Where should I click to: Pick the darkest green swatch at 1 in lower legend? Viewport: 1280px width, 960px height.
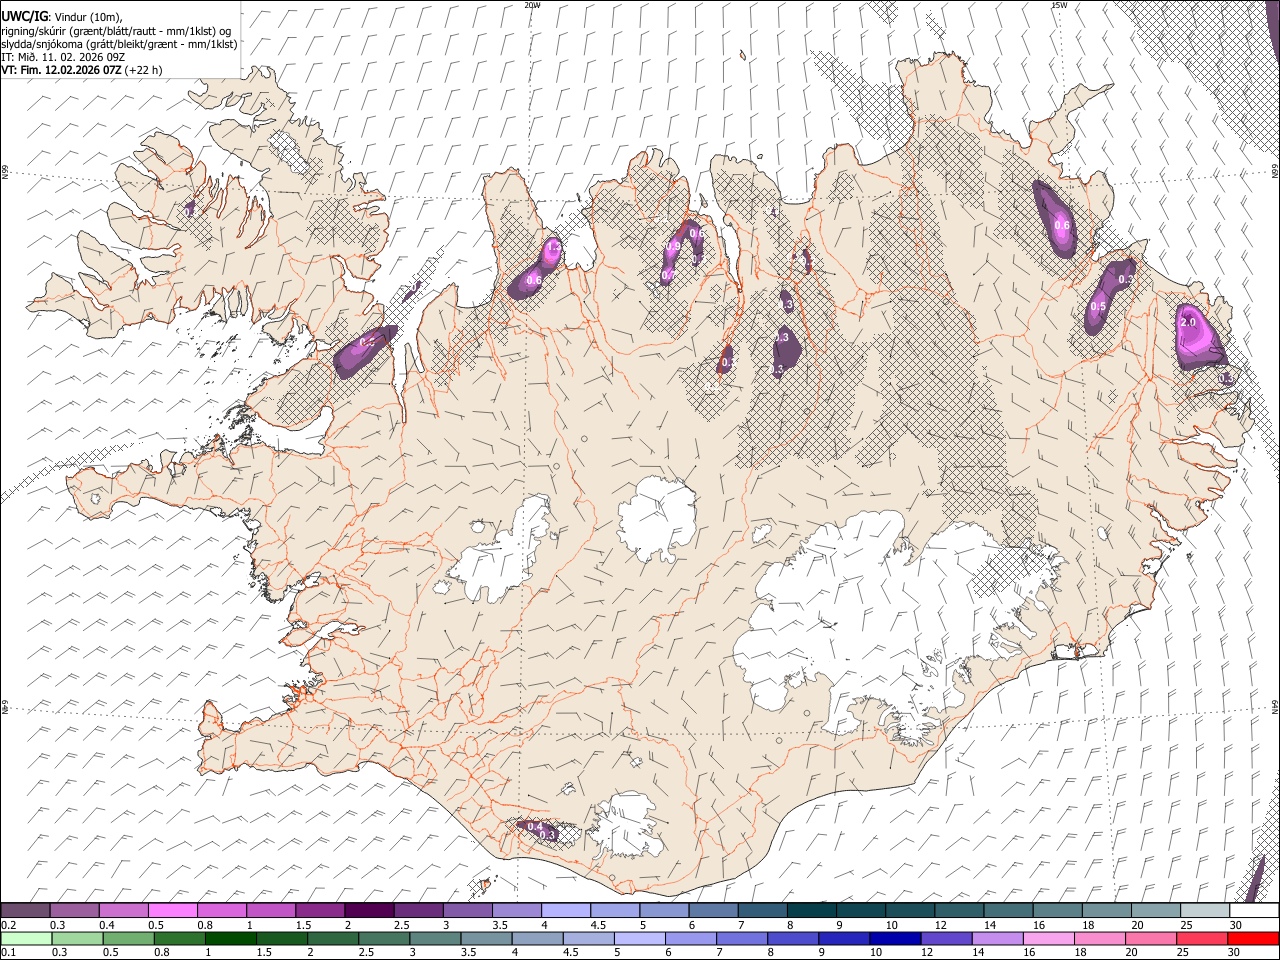pyautogui.click(x=230, y=939)
